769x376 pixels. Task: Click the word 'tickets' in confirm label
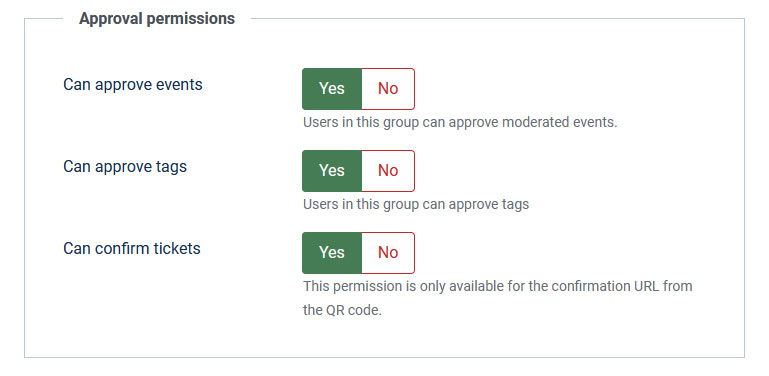point(177,249)
